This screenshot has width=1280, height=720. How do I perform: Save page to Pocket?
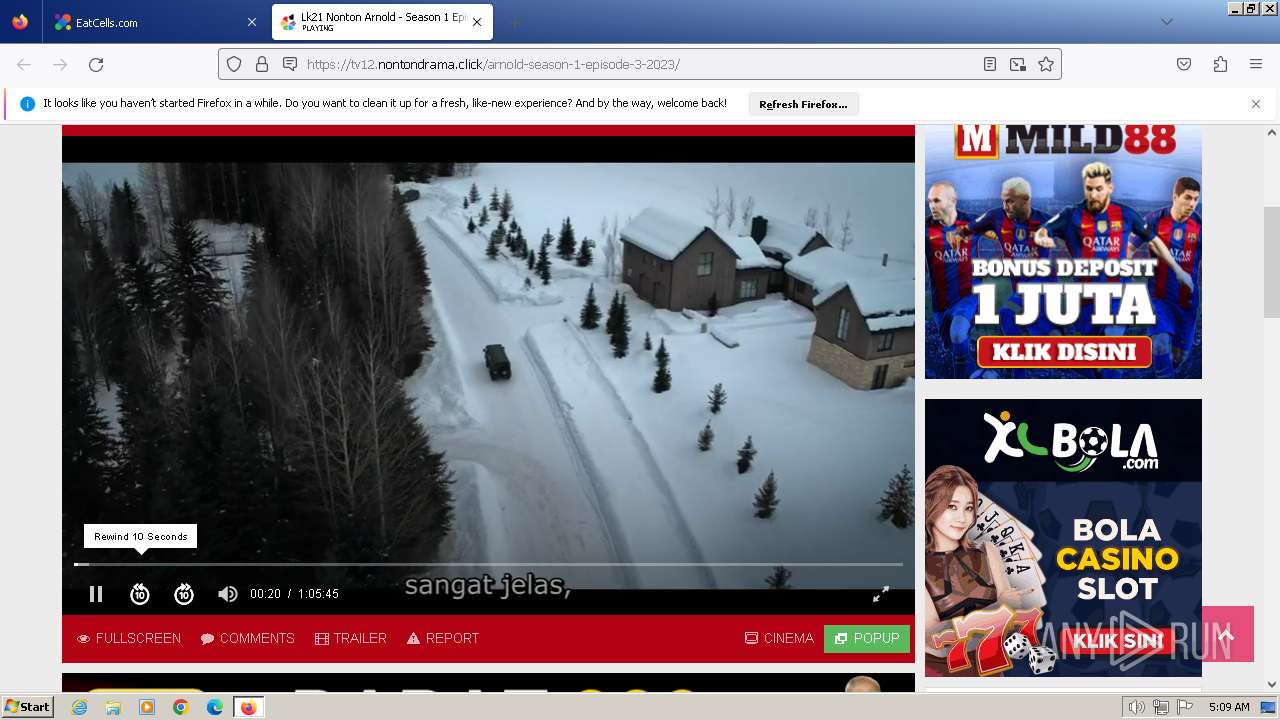tap(1184, 64)
